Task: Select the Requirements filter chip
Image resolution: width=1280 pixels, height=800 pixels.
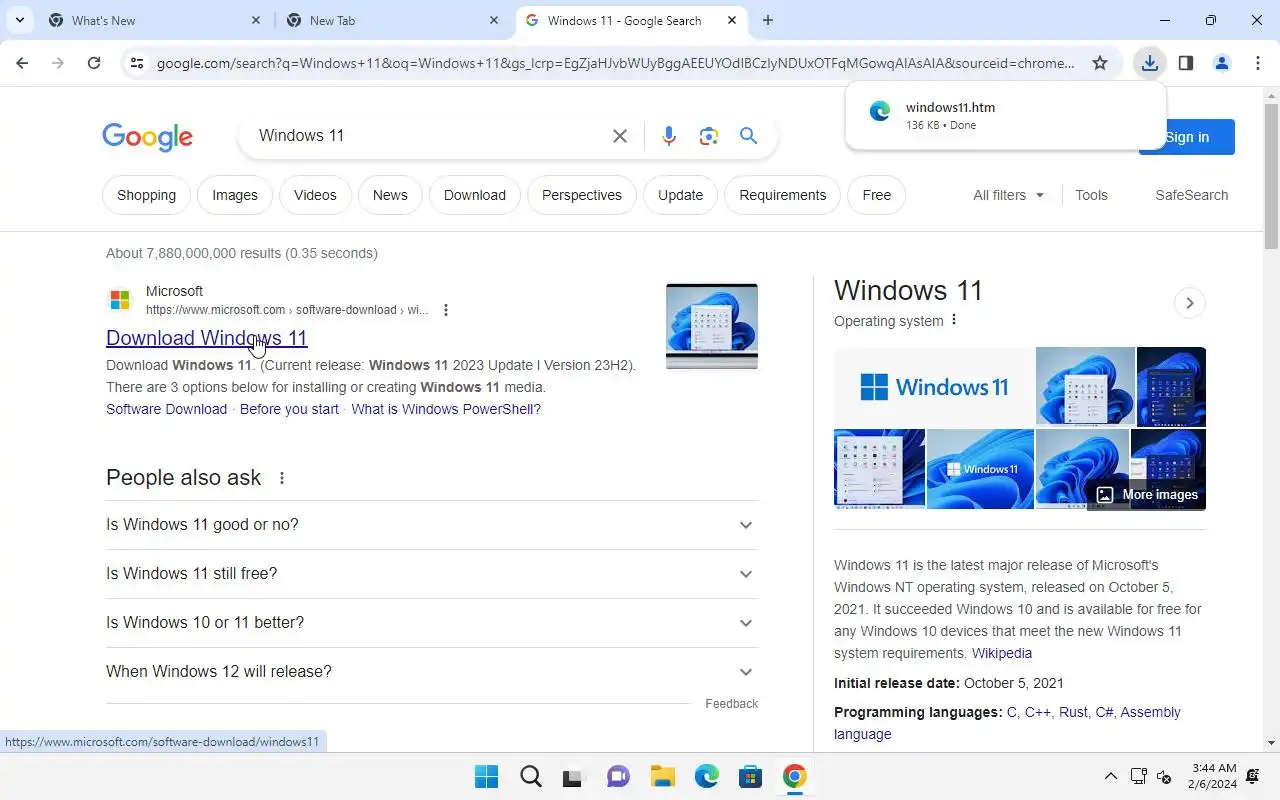Action: (783, 195)
